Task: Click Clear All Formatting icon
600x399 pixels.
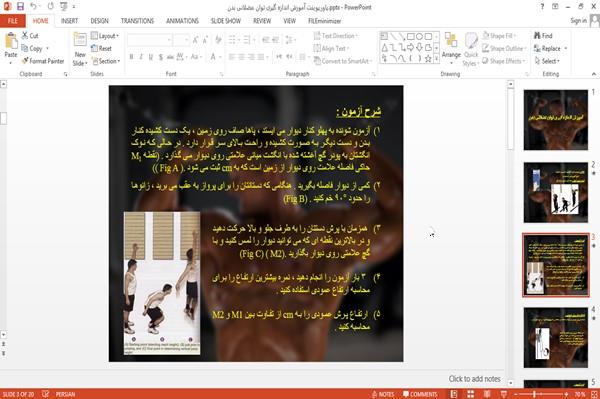Action: click(x=218, y=39)
